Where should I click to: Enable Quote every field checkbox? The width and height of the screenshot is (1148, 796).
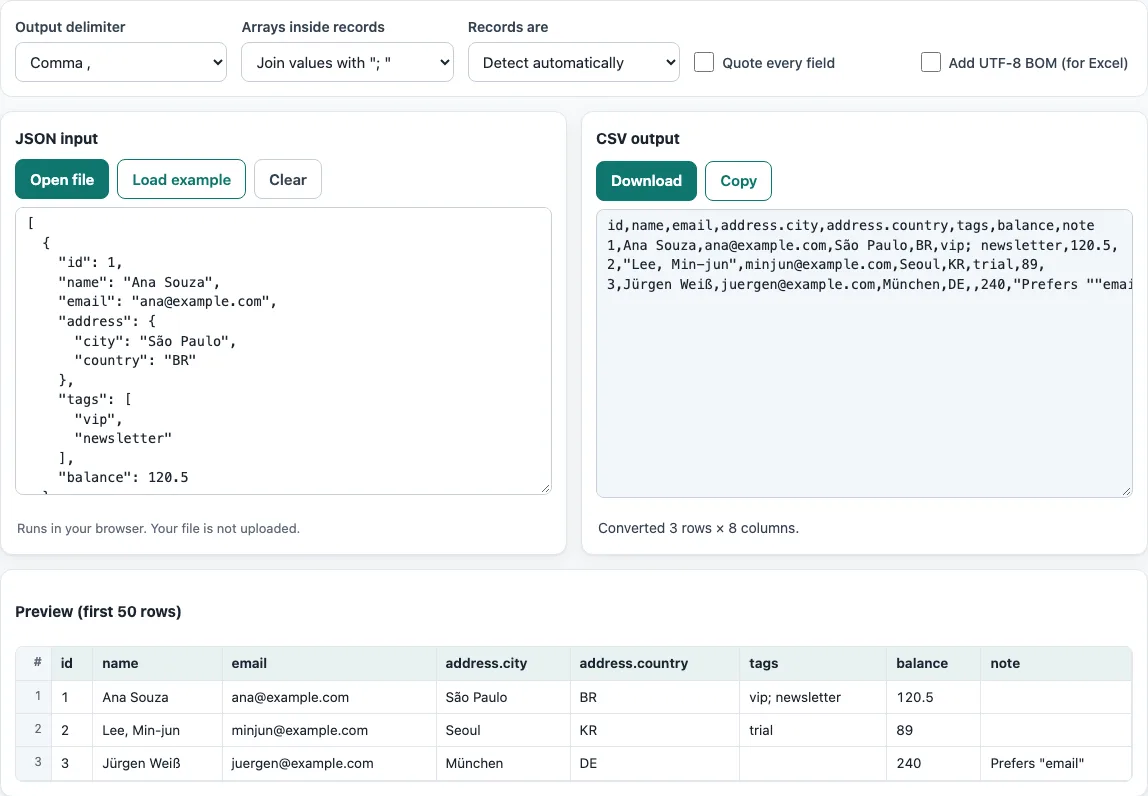tap(704, 62)
